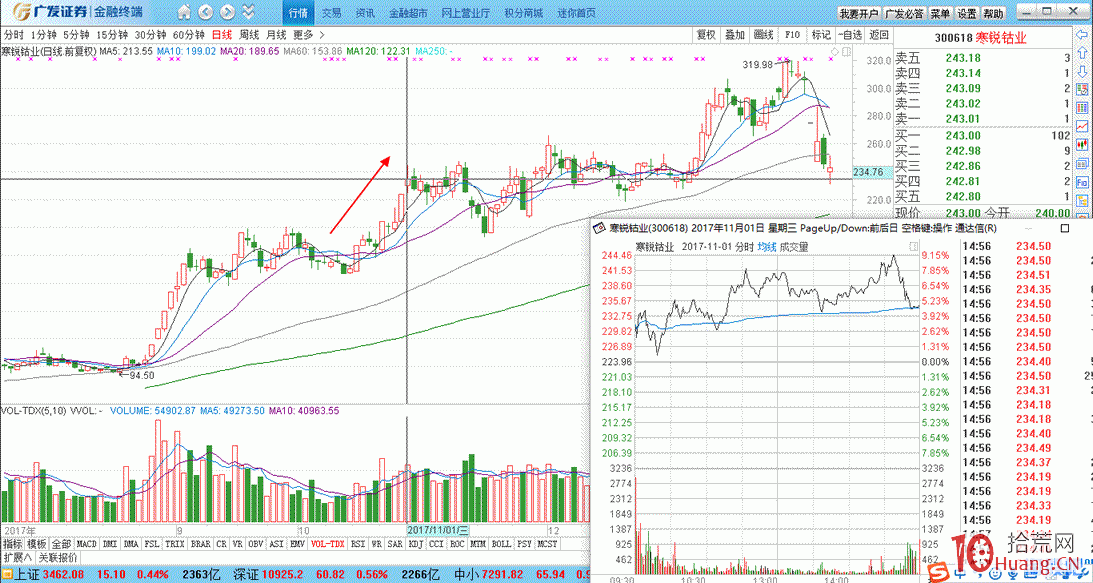Select the VOL-TDX indicator
The height and width of the screenshot is (583, 1093).
pos(328,544)
